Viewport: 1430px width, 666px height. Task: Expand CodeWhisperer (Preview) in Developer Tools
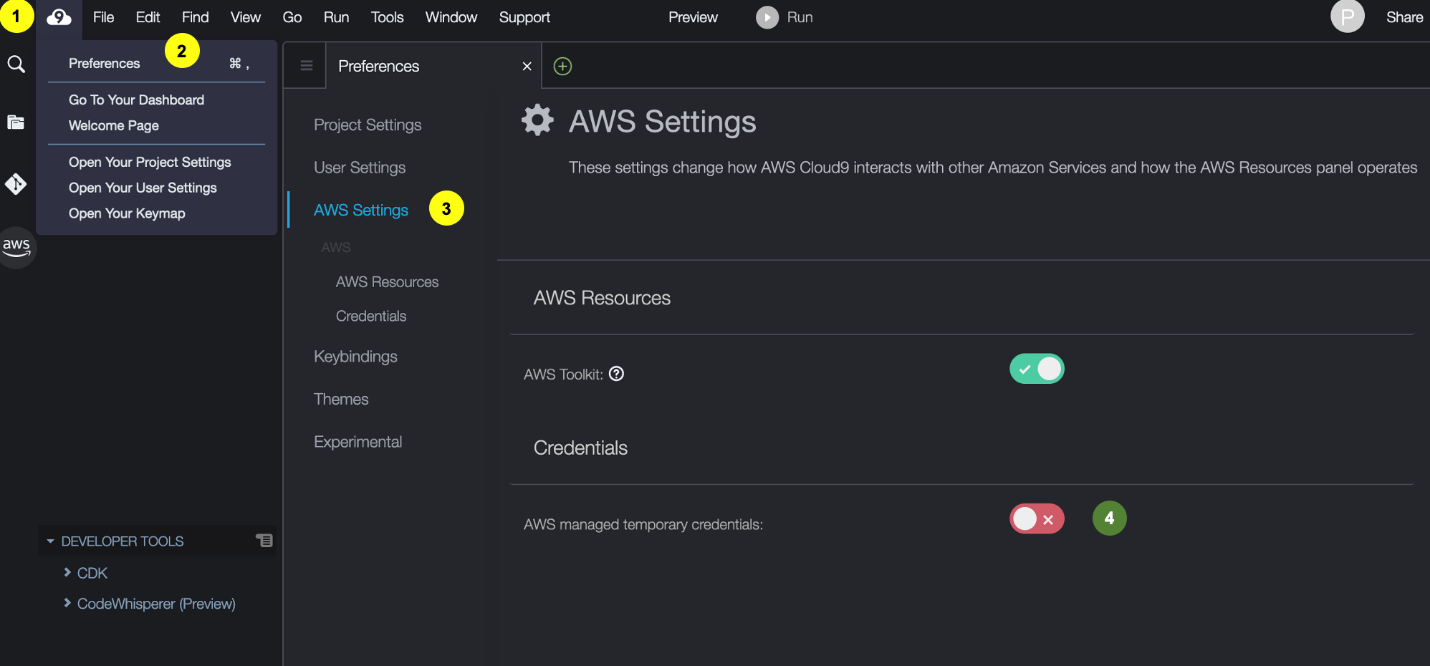68,604
